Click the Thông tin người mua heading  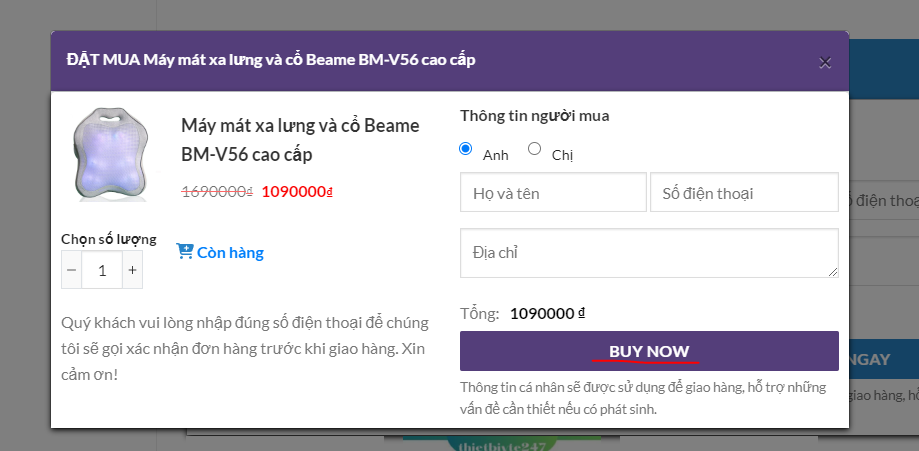[x=535, y=116]
